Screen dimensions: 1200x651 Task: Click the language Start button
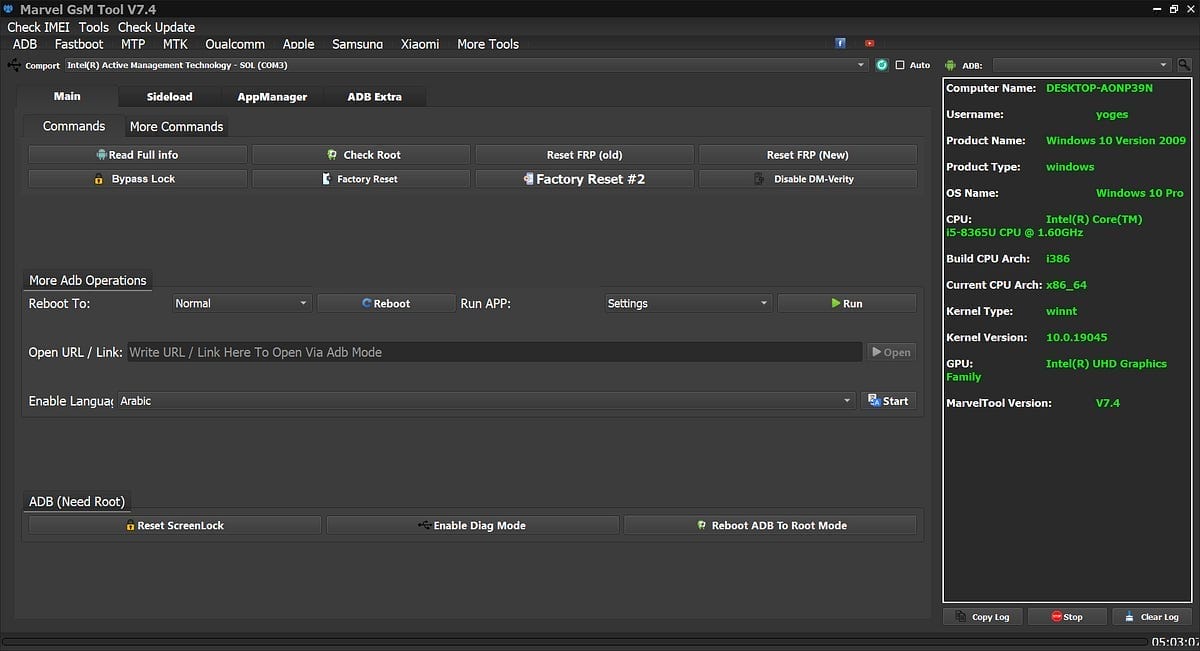pos(888,401)
